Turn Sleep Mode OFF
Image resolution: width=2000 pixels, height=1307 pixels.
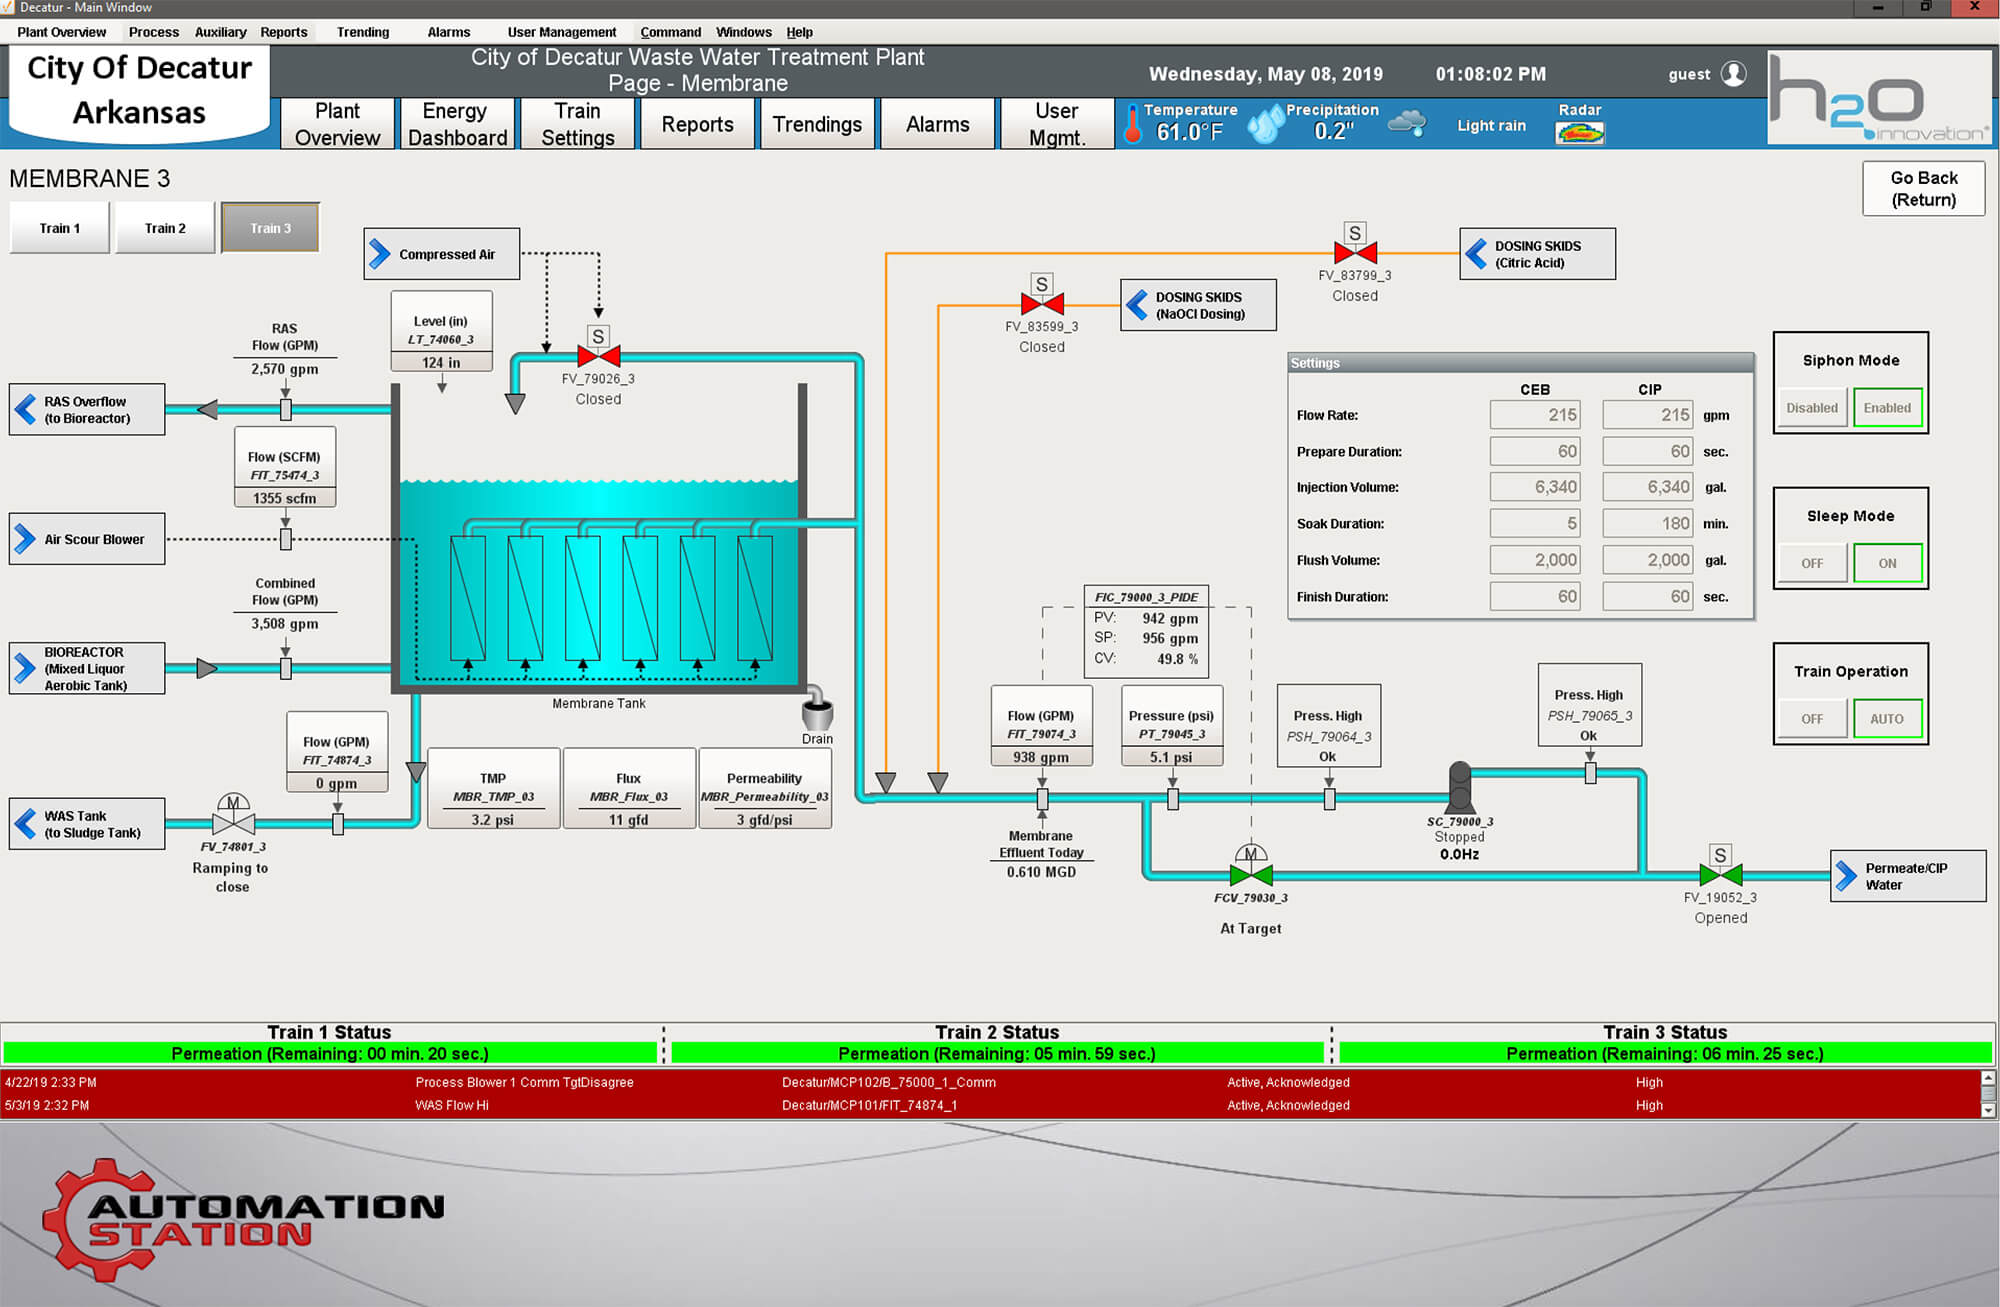click(x=1812, y=563)
